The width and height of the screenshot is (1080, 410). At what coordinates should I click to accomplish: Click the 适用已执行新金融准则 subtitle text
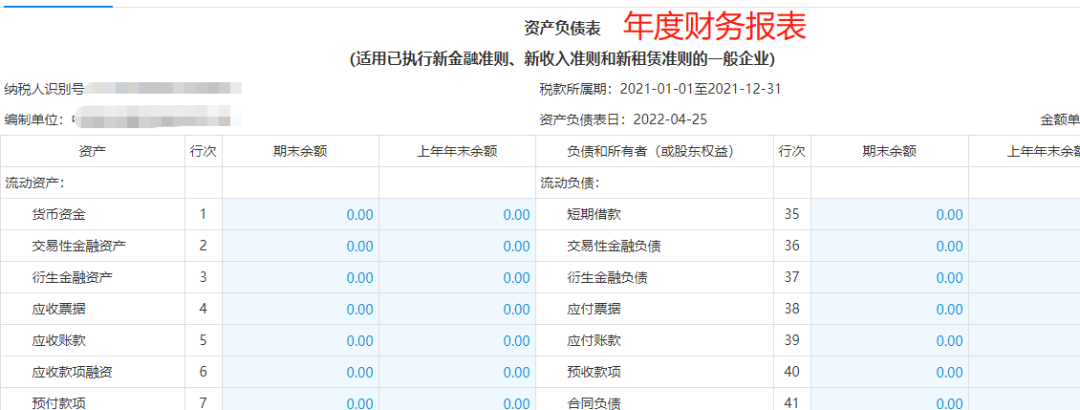[x=563, y=60]
